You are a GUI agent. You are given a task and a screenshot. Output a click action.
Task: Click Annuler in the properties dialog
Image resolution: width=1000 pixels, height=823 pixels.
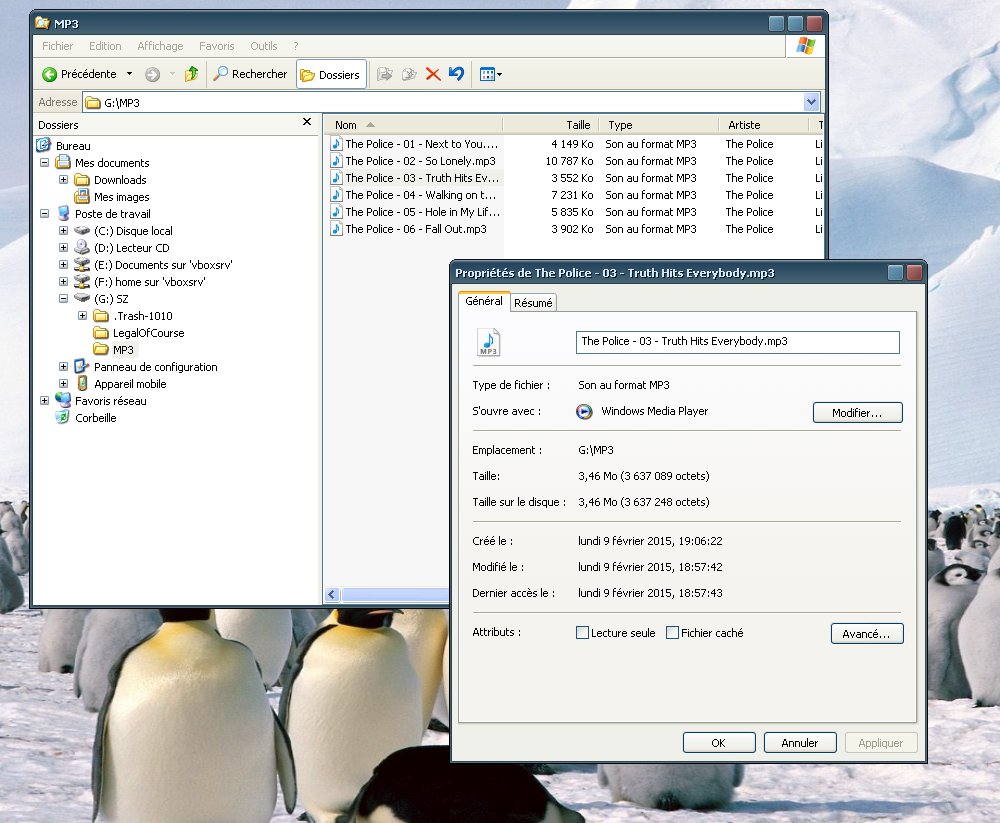800,743
